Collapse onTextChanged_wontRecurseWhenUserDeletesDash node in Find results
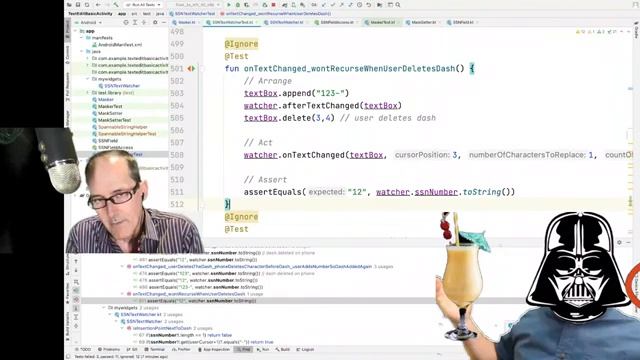The image size is (640, 360). (x=122, y=294)
